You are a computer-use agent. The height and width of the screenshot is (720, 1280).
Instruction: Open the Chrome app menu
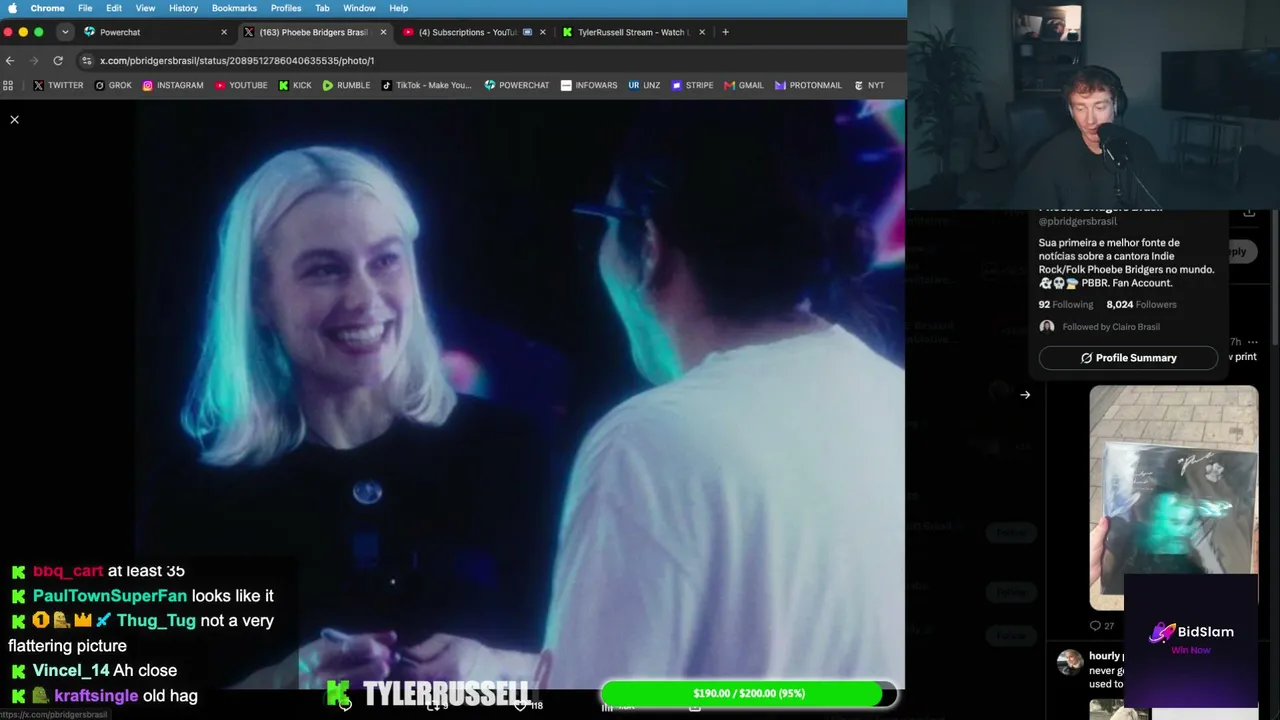click(47, 8)
